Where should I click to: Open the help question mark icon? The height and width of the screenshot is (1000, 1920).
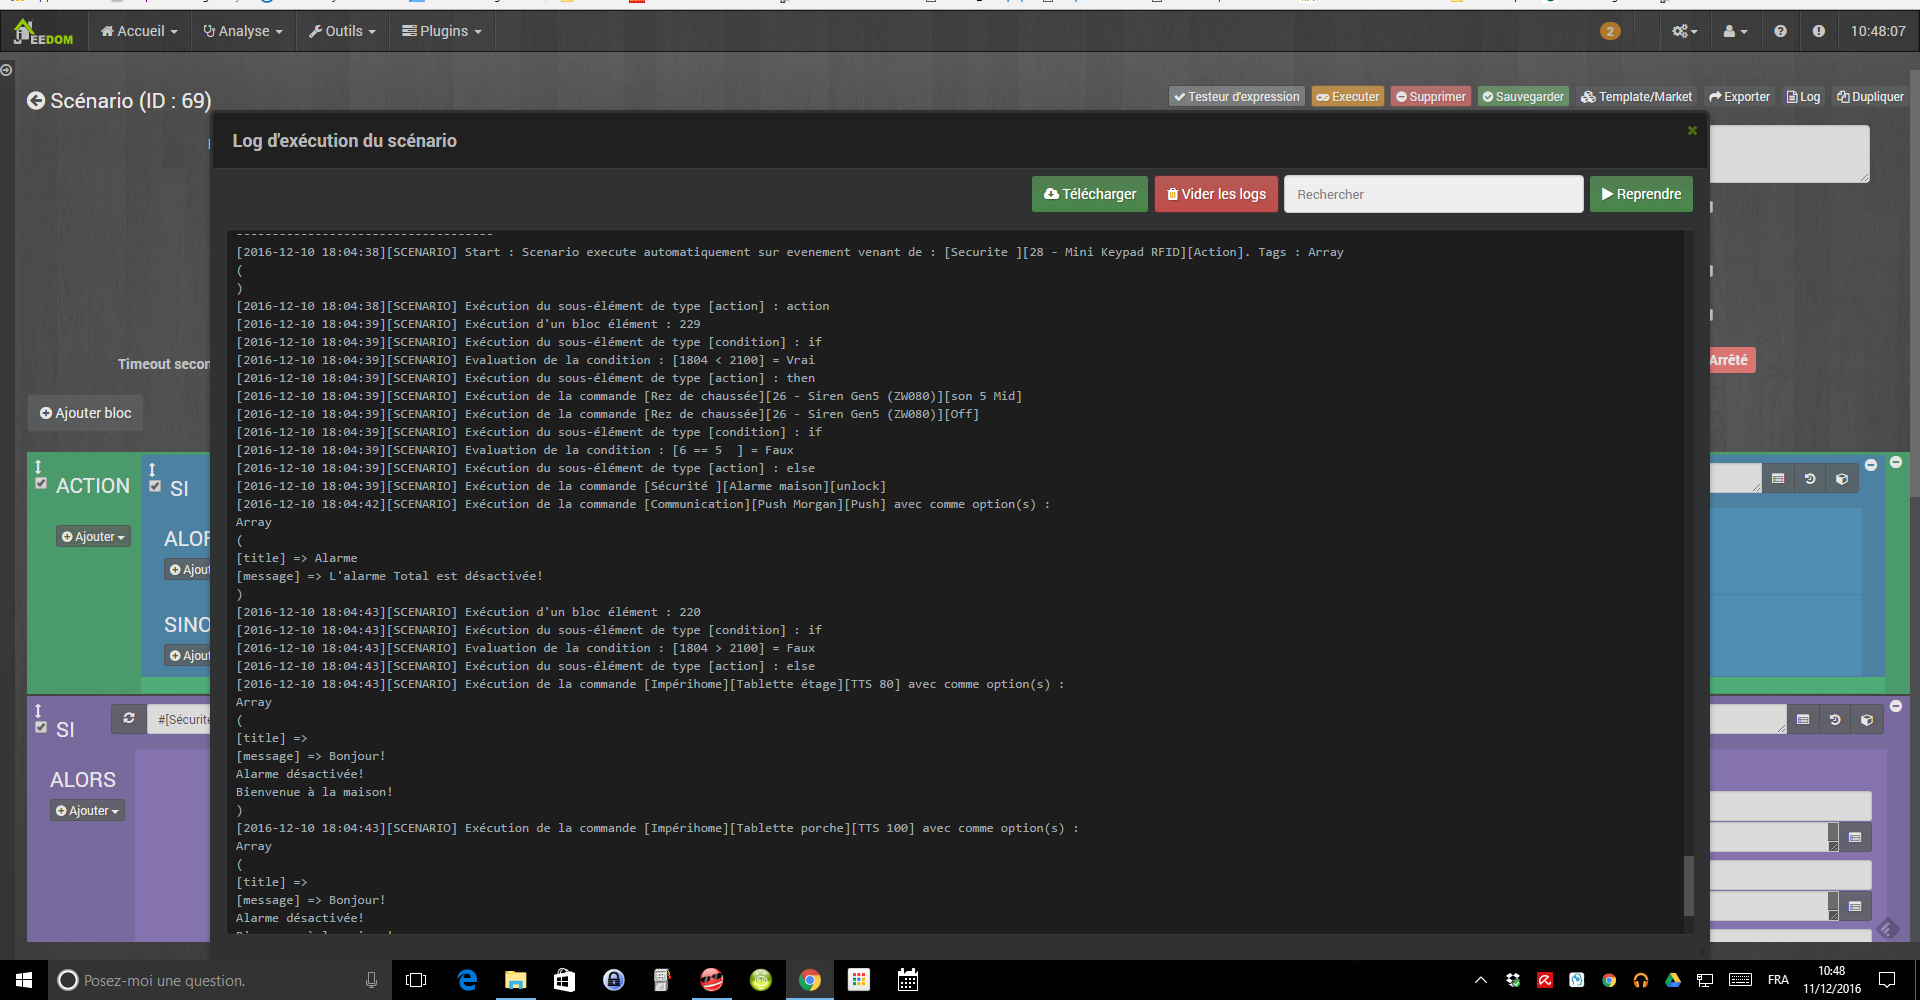point(1780,31)
